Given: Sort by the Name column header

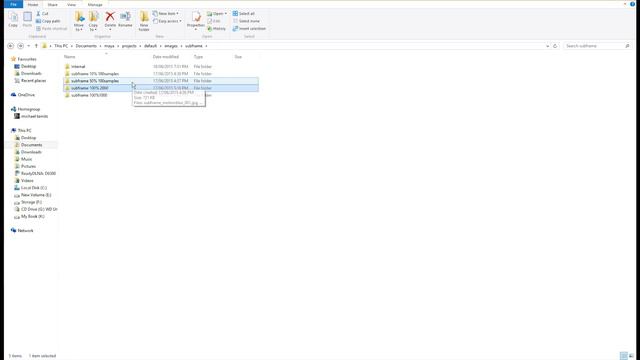Looking at the screenshot, I should [x=69, y=57].
